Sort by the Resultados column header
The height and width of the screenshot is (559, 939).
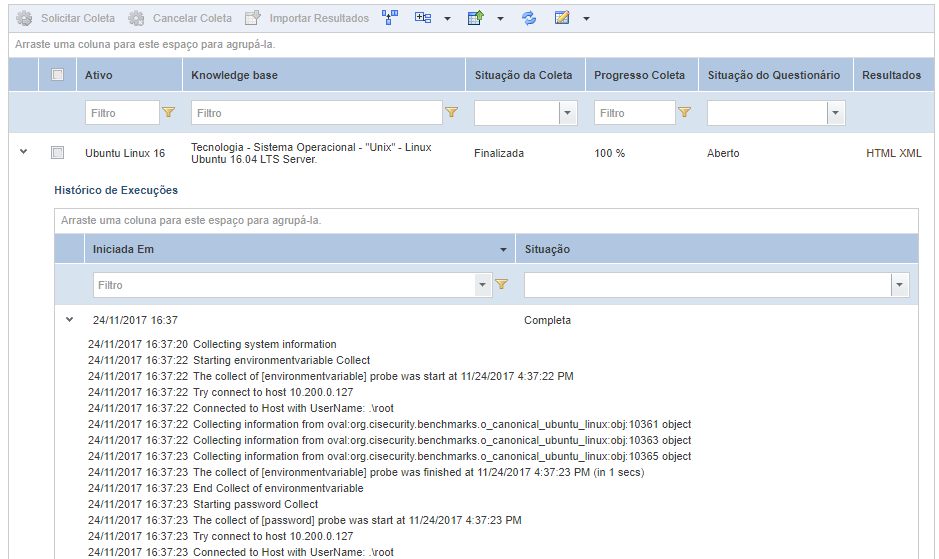(x=892, y=75)
